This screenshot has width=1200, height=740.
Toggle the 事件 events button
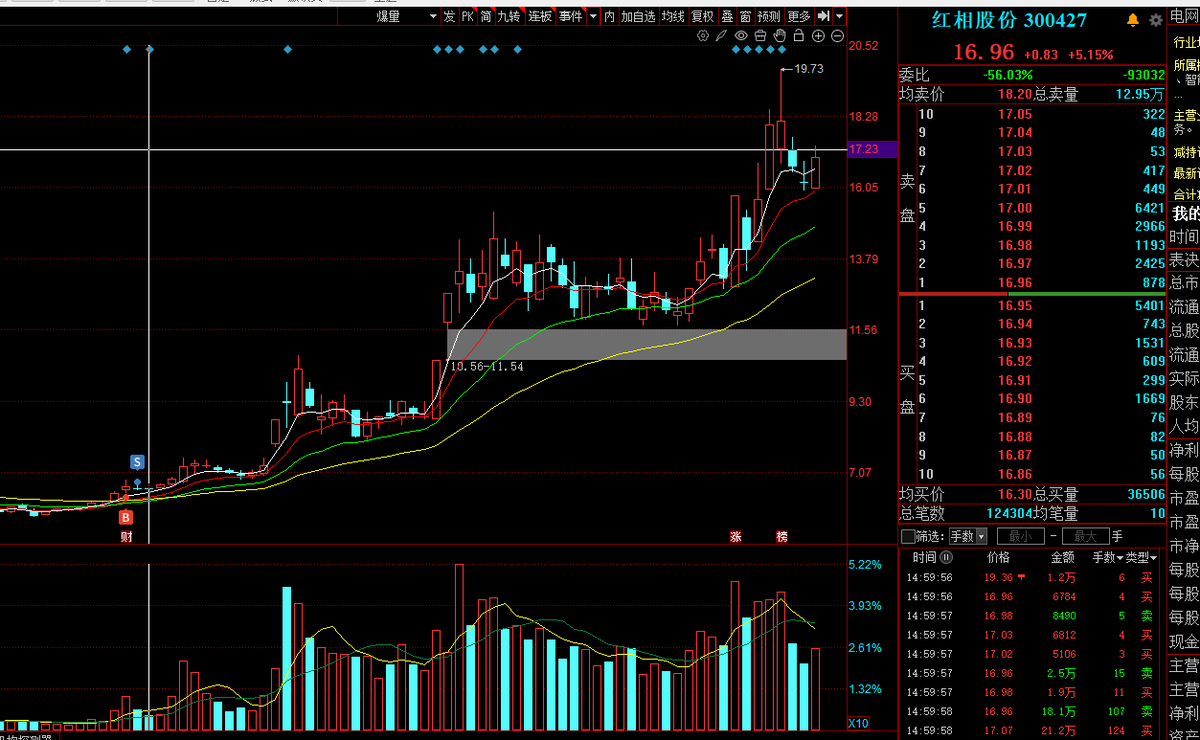click(571, 16)
